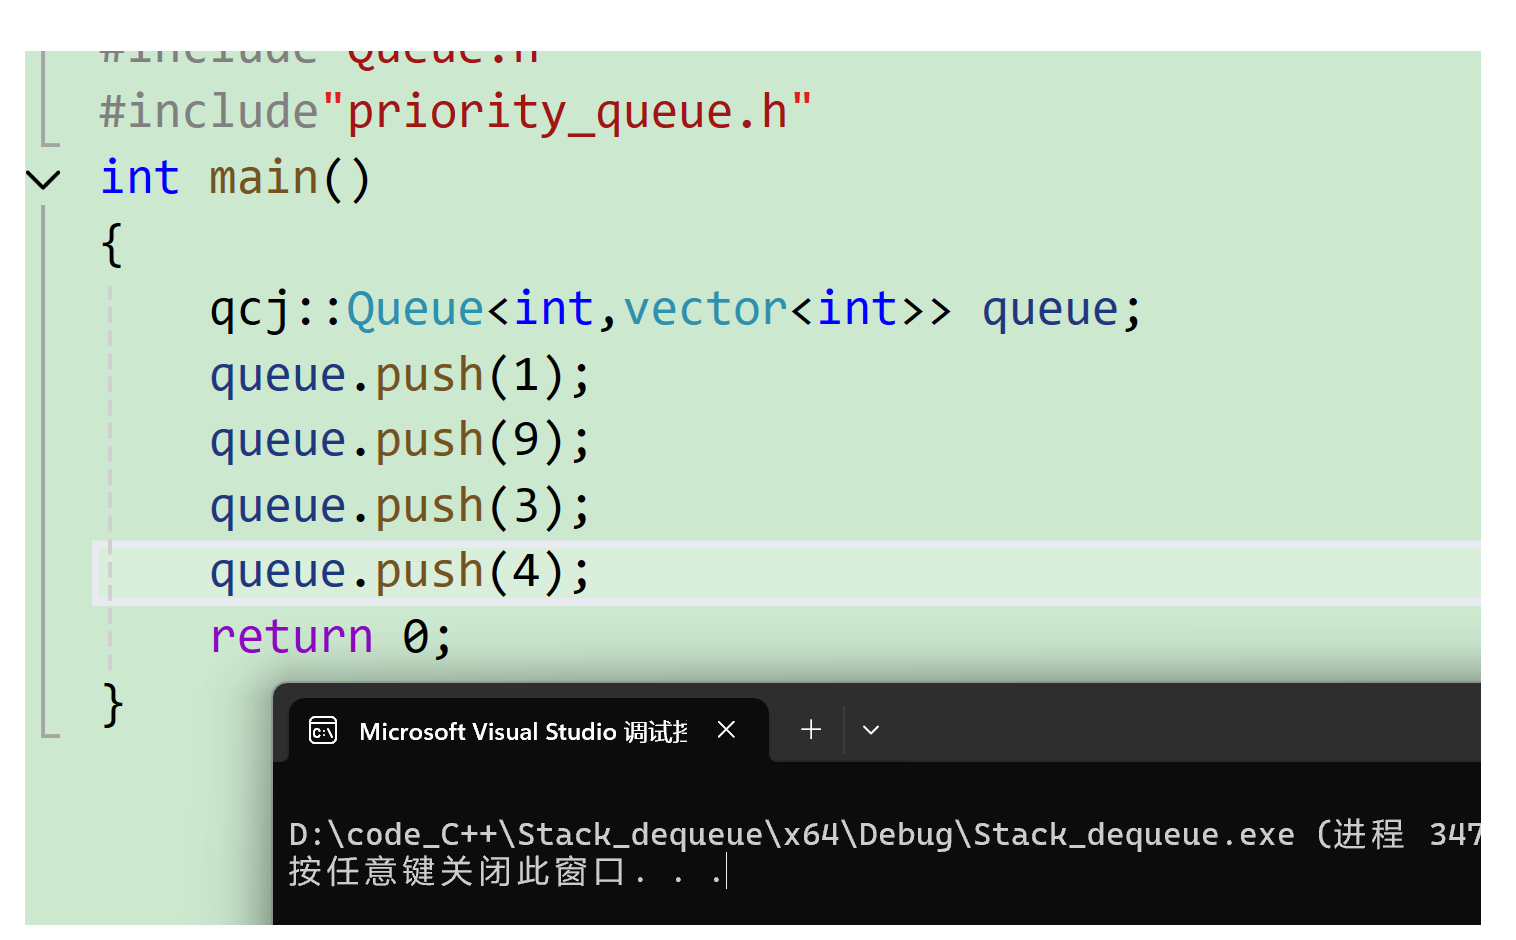1516x940 pixels.
Task: Close the Microsoft Visual Studio debug console tab
Action: (727, 730)
